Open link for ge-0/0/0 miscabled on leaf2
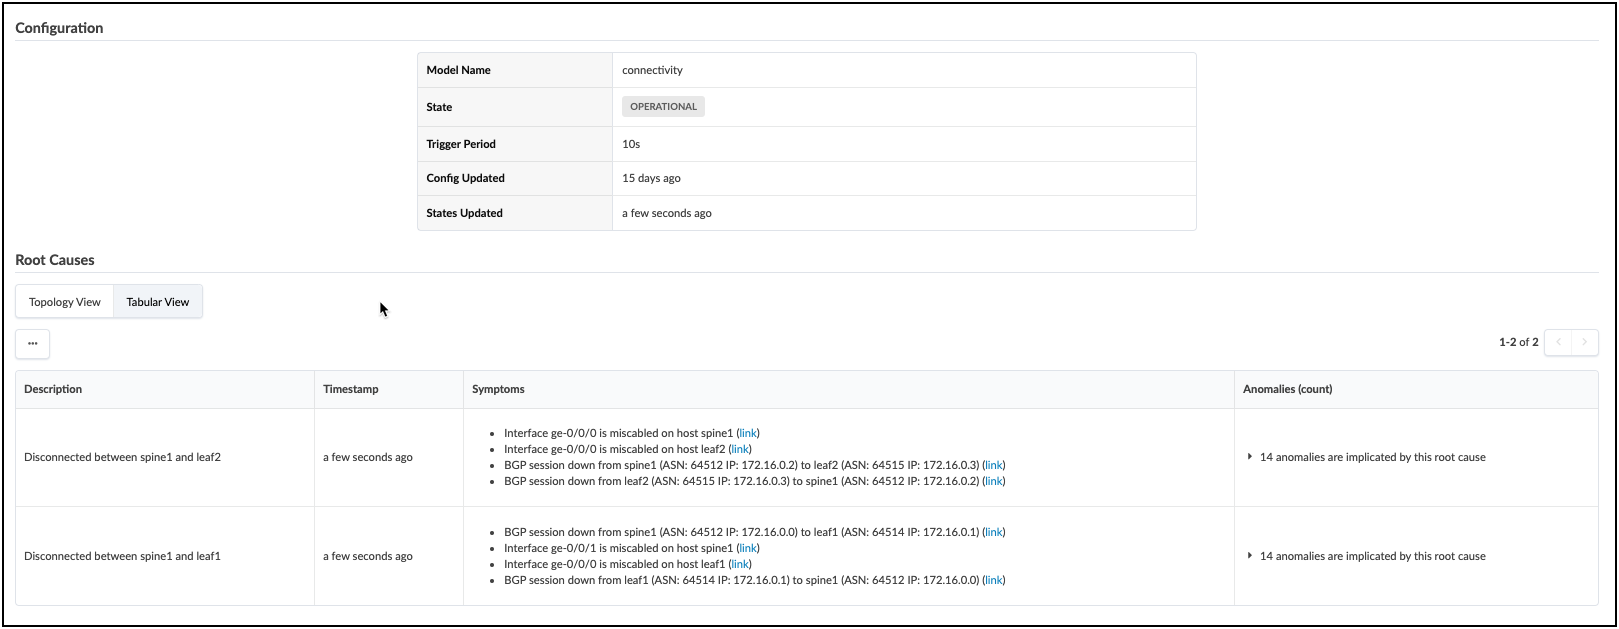1619x629 pixels. click(740, 449)
